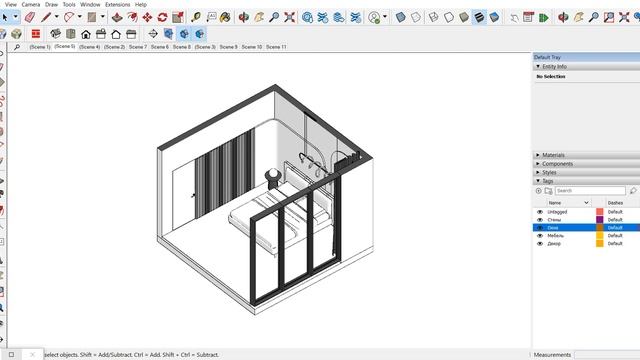The image size is (640, 360).
Task: Activate the Rotate tool
Action: click(x=162, y=17)
